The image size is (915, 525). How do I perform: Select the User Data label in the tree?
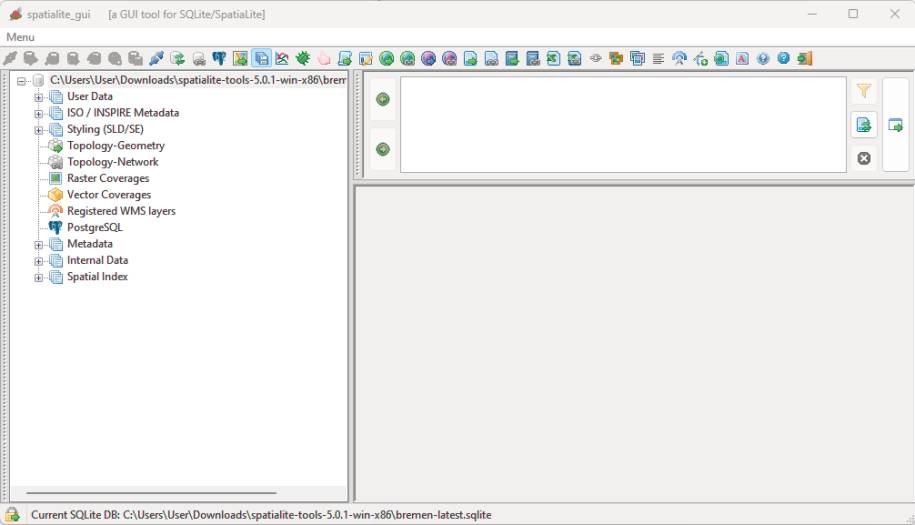(x=89, y=96)
